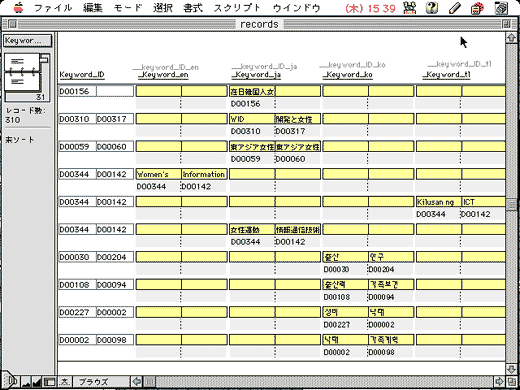Open the スクリプト menu
The image size is (520, 390).
[237, 8]
